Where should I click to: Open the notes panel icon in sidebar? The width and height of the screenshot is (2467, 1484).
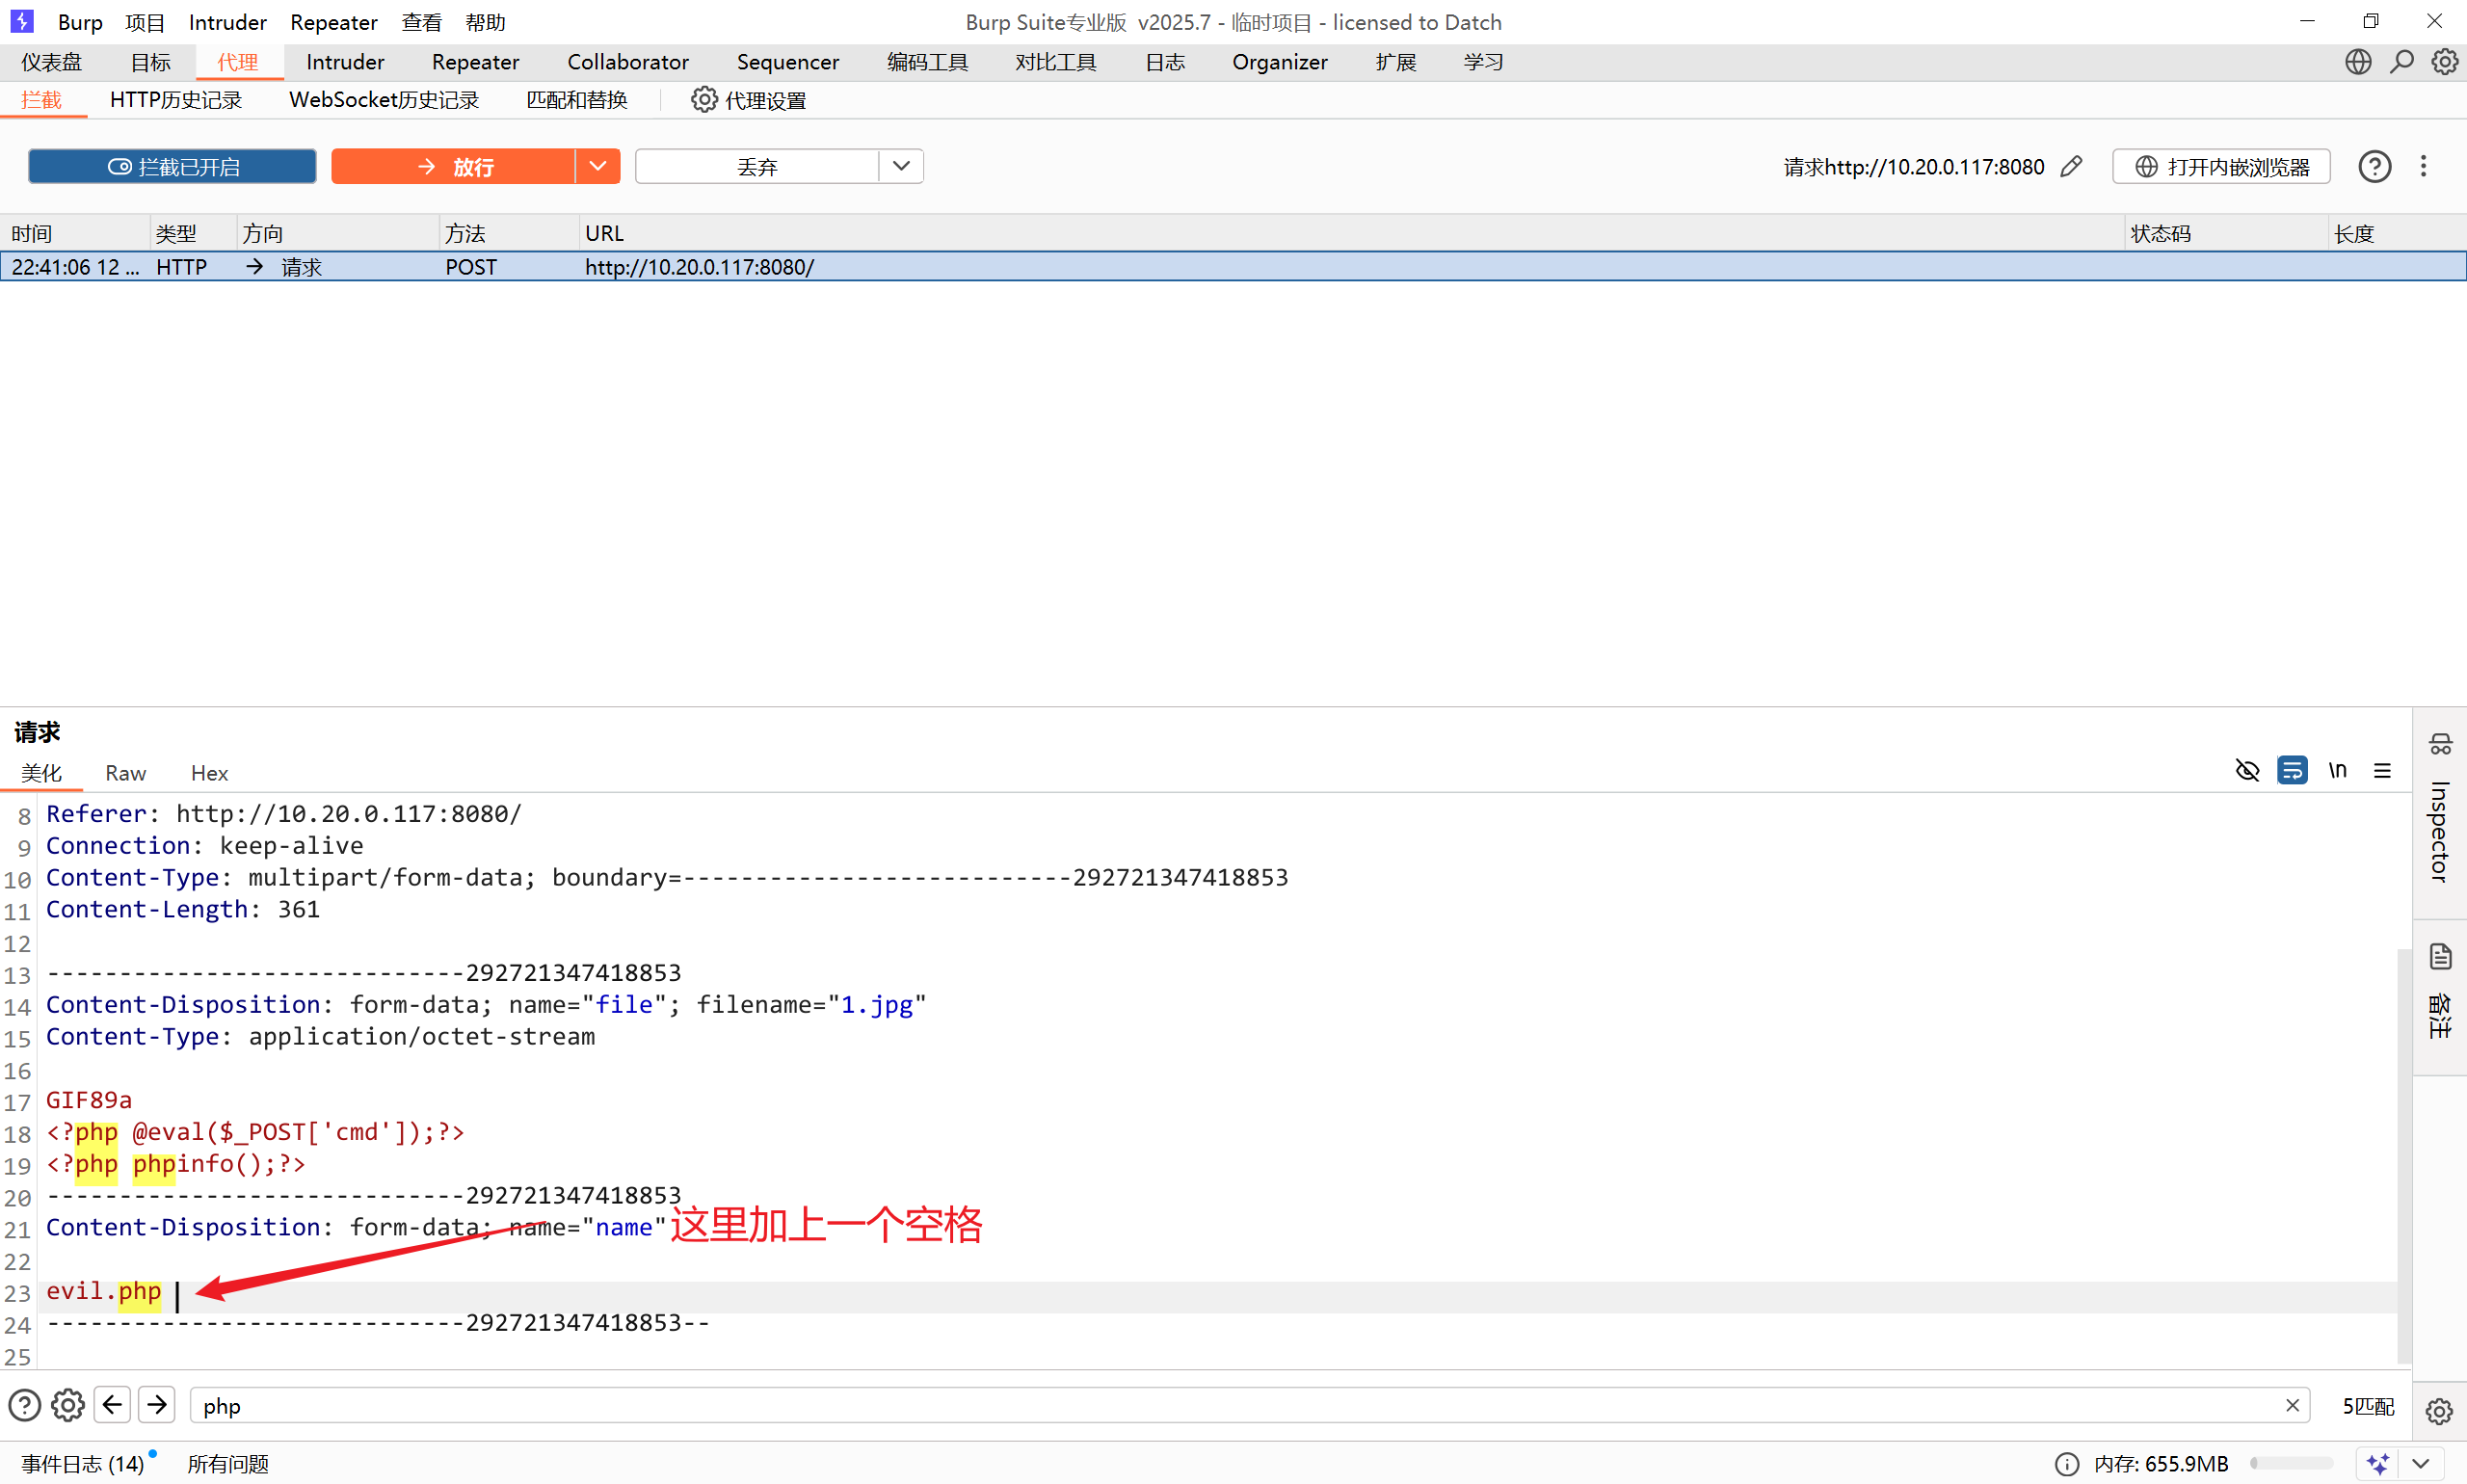tap(2440, 957)
